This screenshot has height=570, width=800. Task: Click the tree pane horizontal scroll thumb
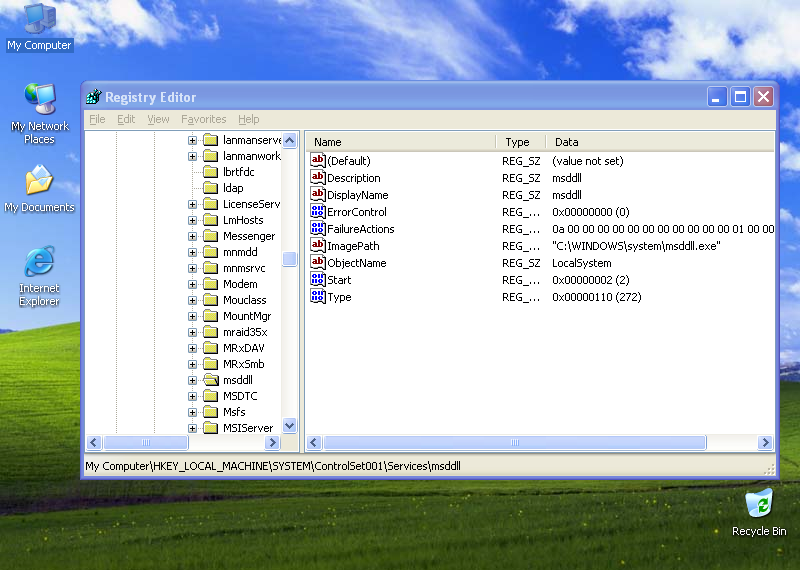point(146,442)
